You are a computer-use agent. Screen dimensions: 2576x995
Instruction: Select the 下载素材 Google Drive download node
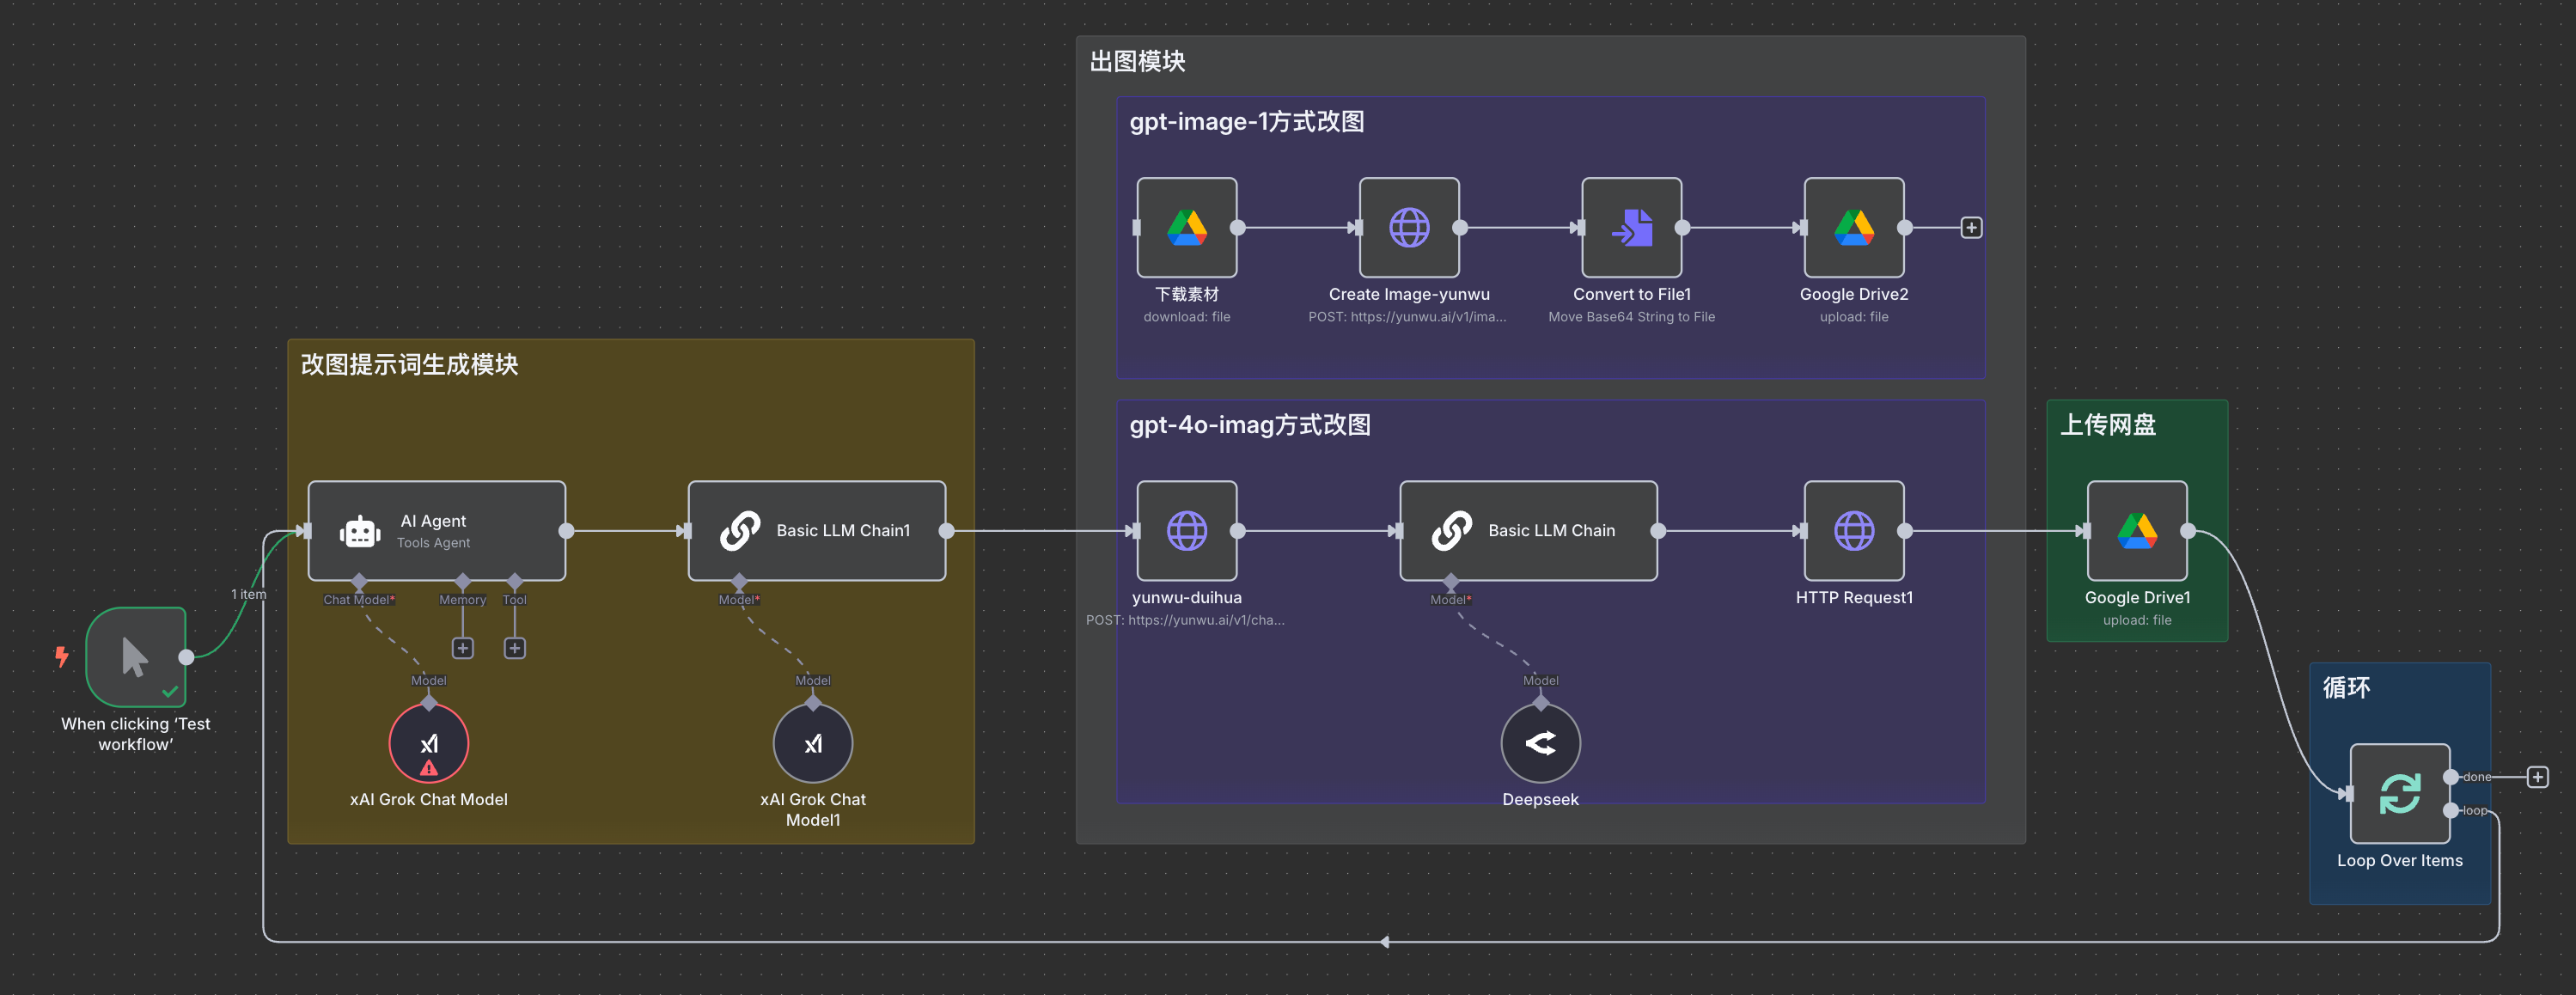(1187, 228)
